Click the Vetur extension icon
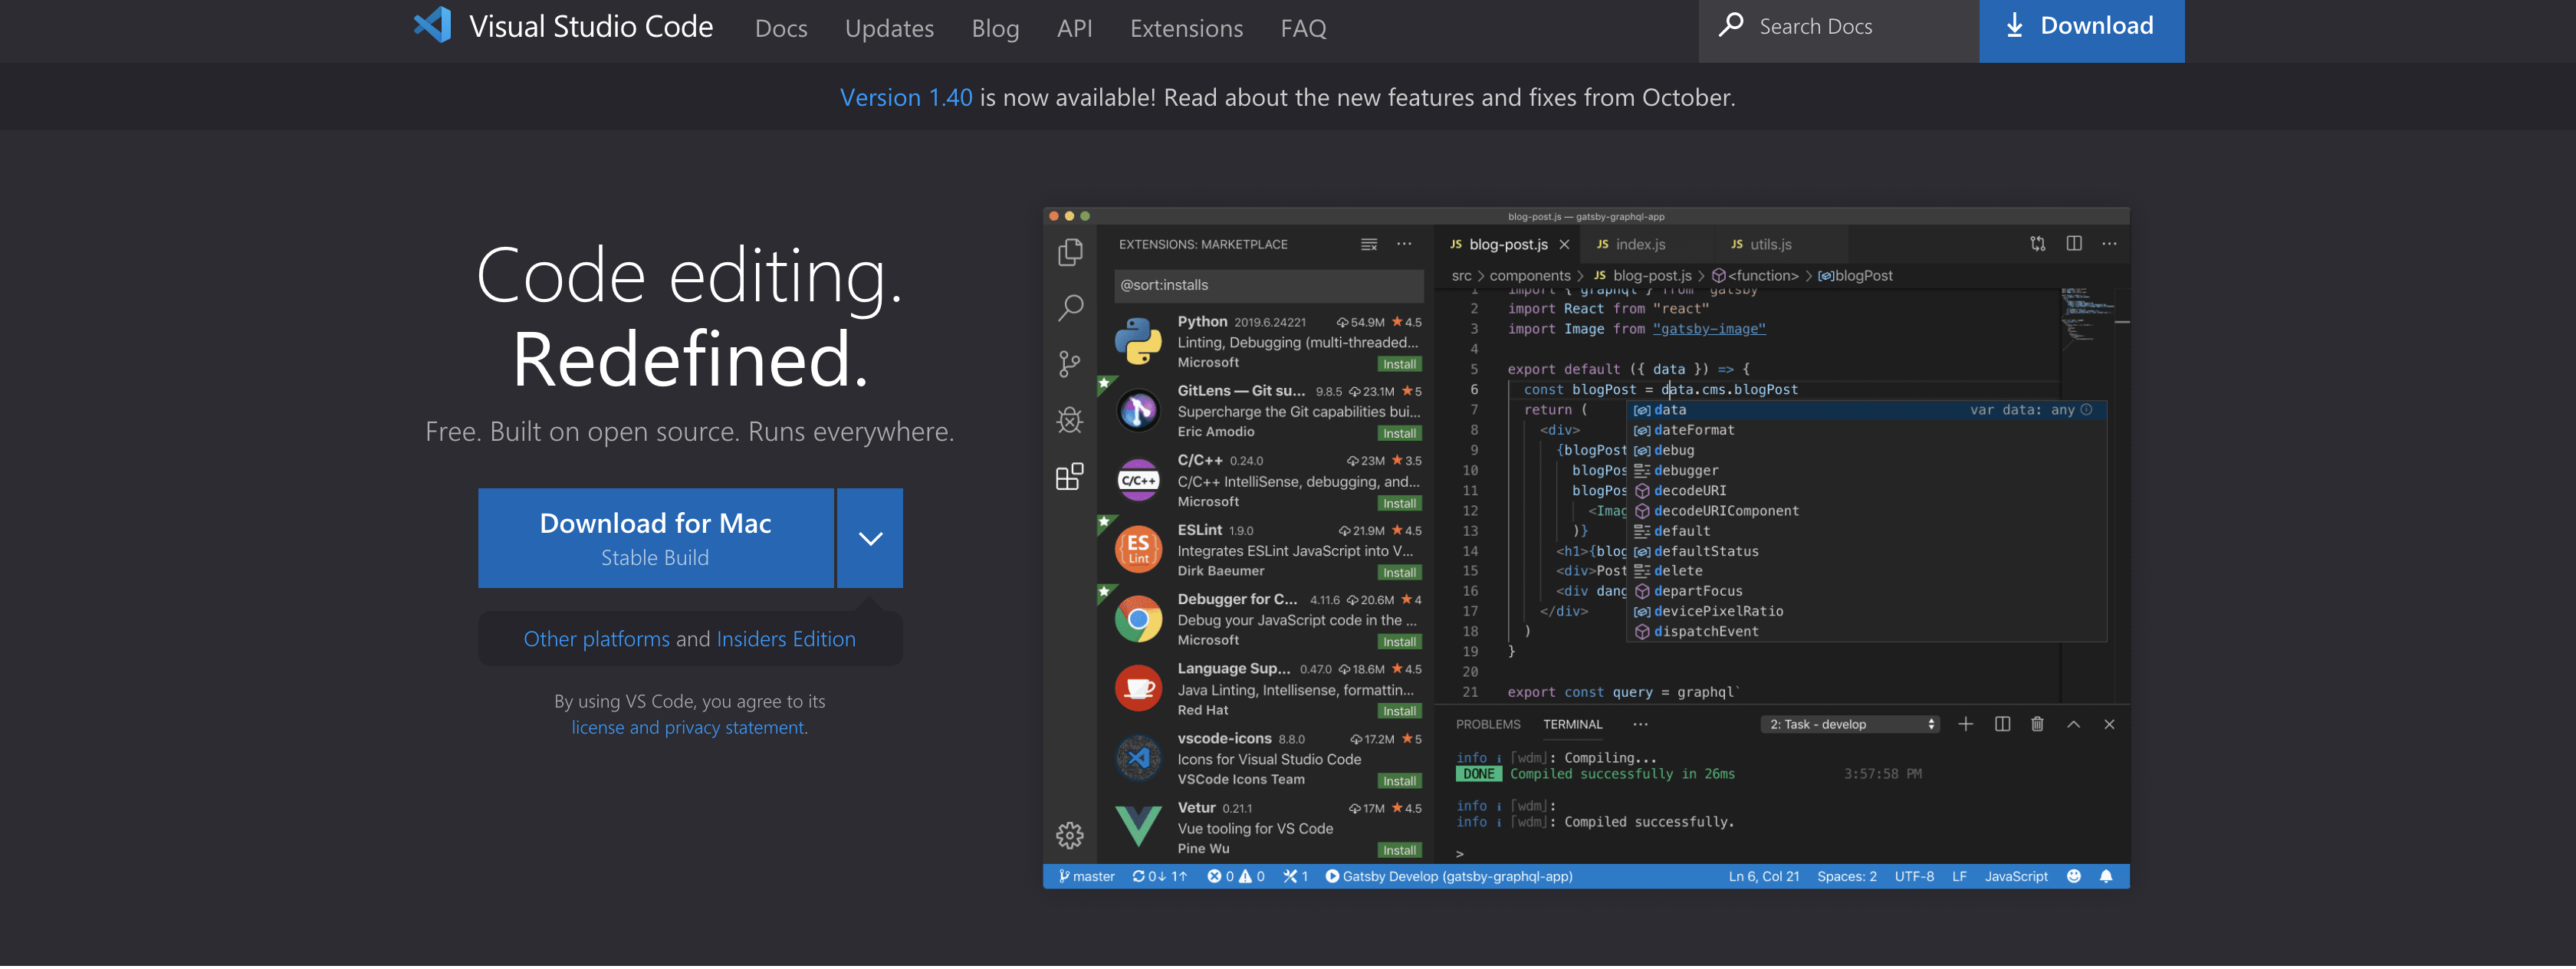The height and width of the screenshot is (969, 2576). [1138, 828]
